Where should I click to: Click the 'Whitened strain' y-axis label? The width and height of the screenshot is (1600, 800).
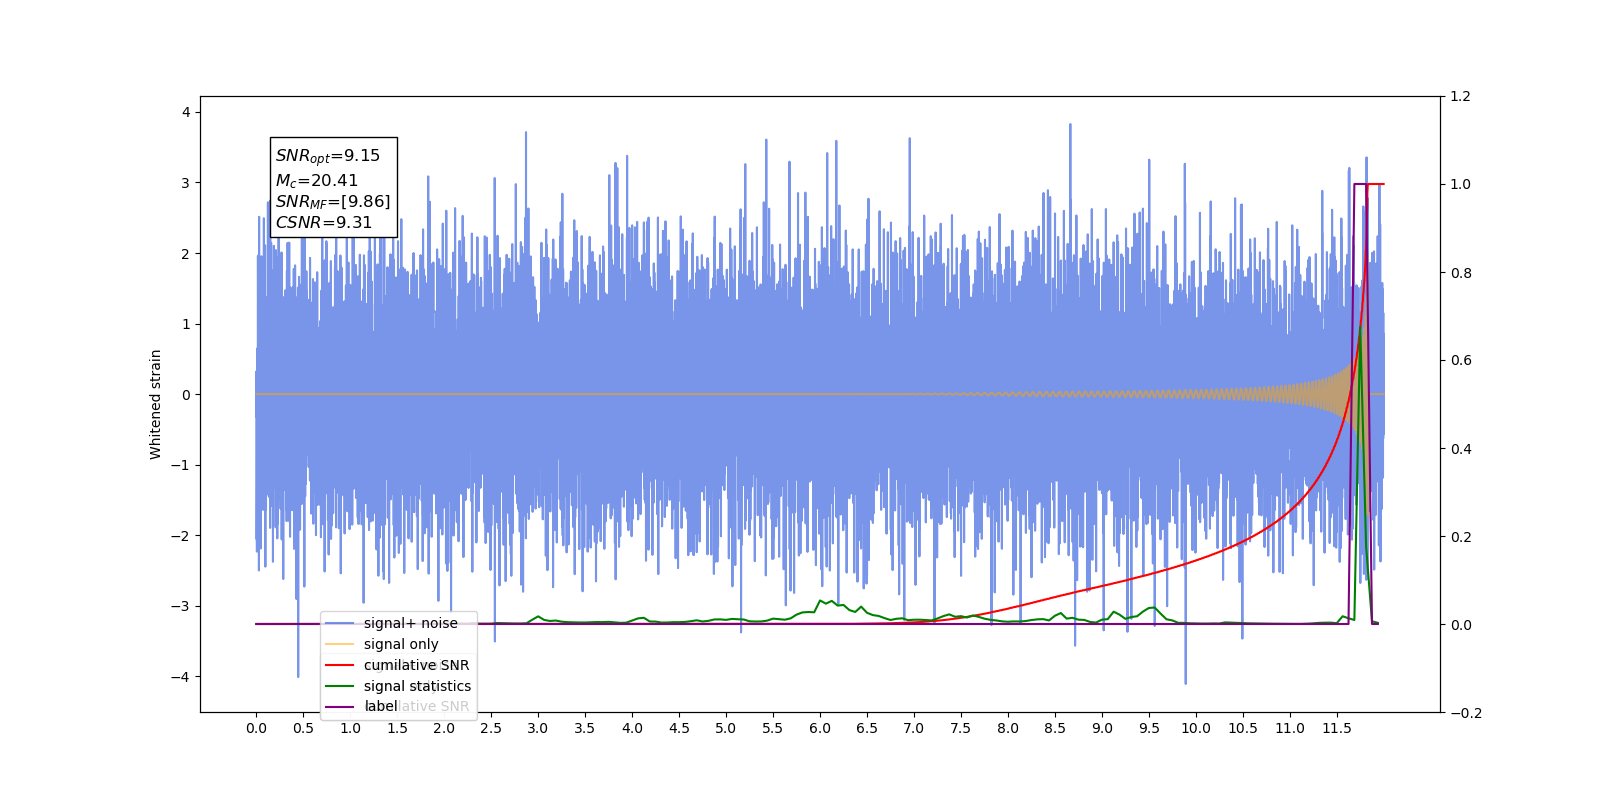(155, 404)
